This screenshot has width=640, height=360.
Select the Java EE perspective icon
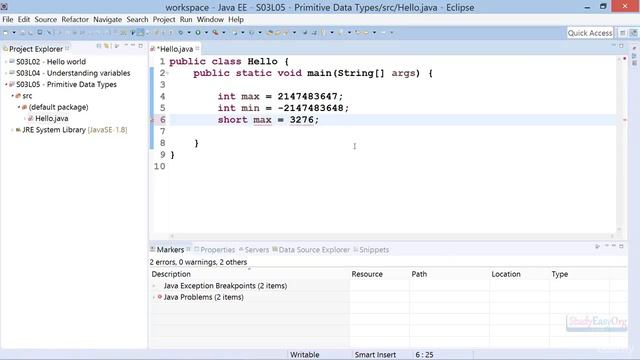click(x=633, y=33)
